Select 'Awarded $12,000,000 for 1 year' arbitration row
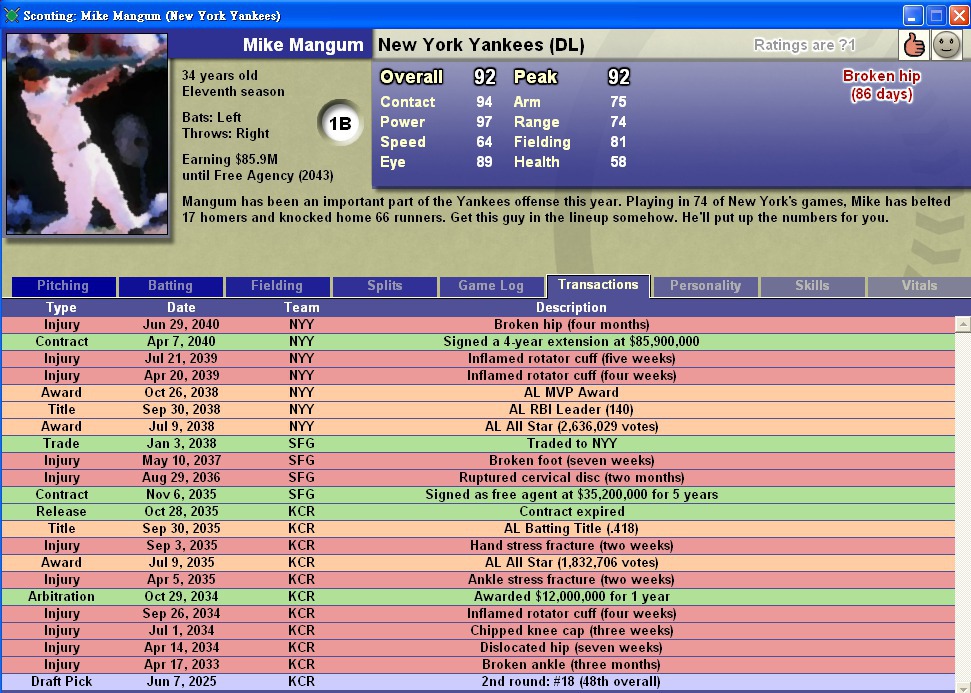971x693 pixels. [478, 597]
